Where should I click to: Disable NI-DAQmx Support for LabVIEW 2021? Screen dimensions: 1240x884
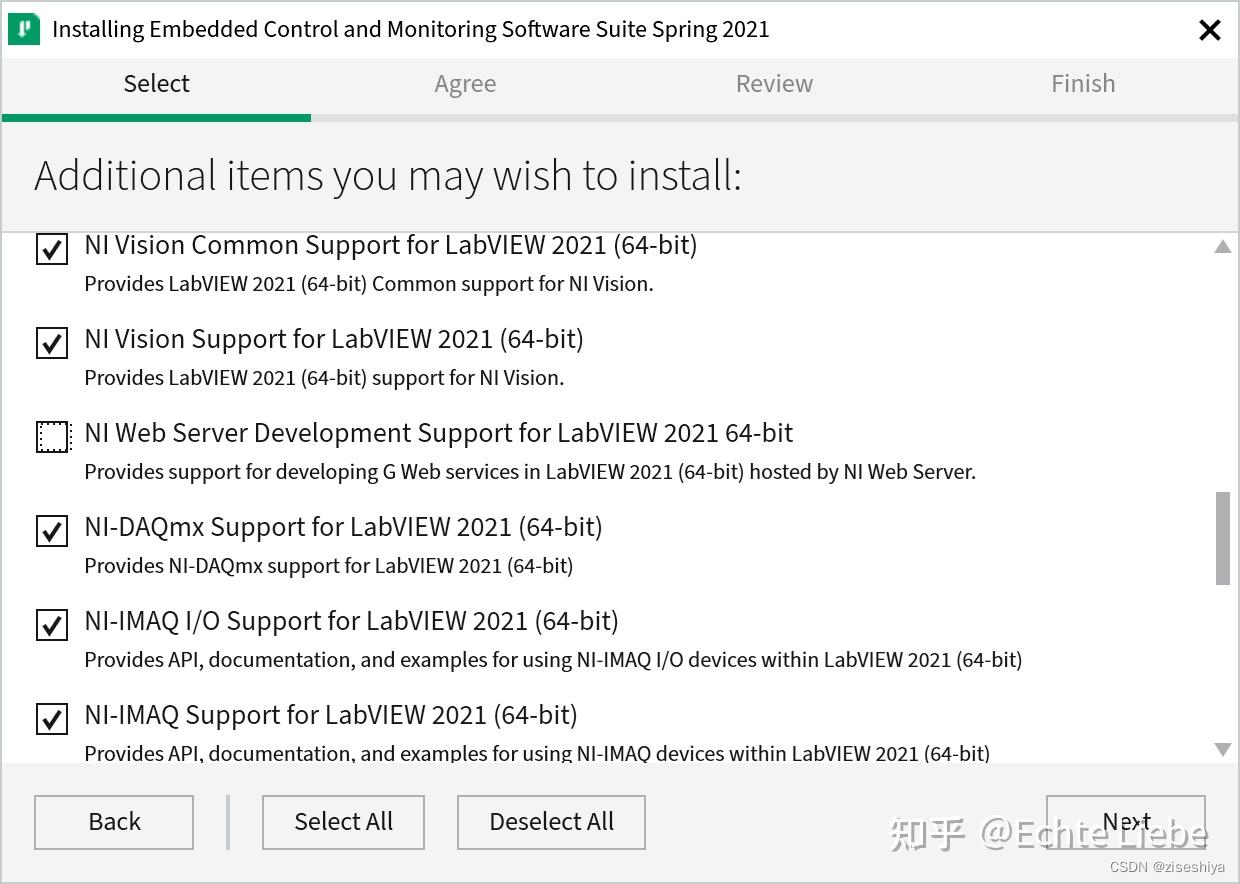[x=51, y=531]
